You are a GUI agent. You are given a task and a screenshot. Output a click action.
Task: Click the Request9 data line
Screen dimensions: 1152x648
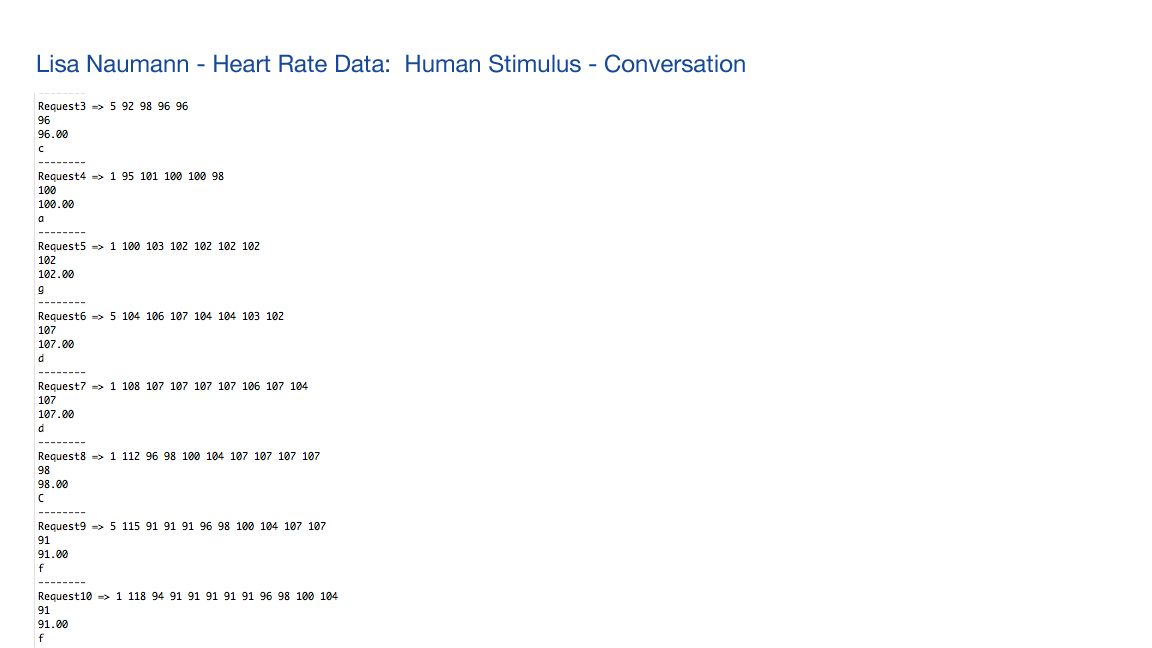(x=182, y=526)
